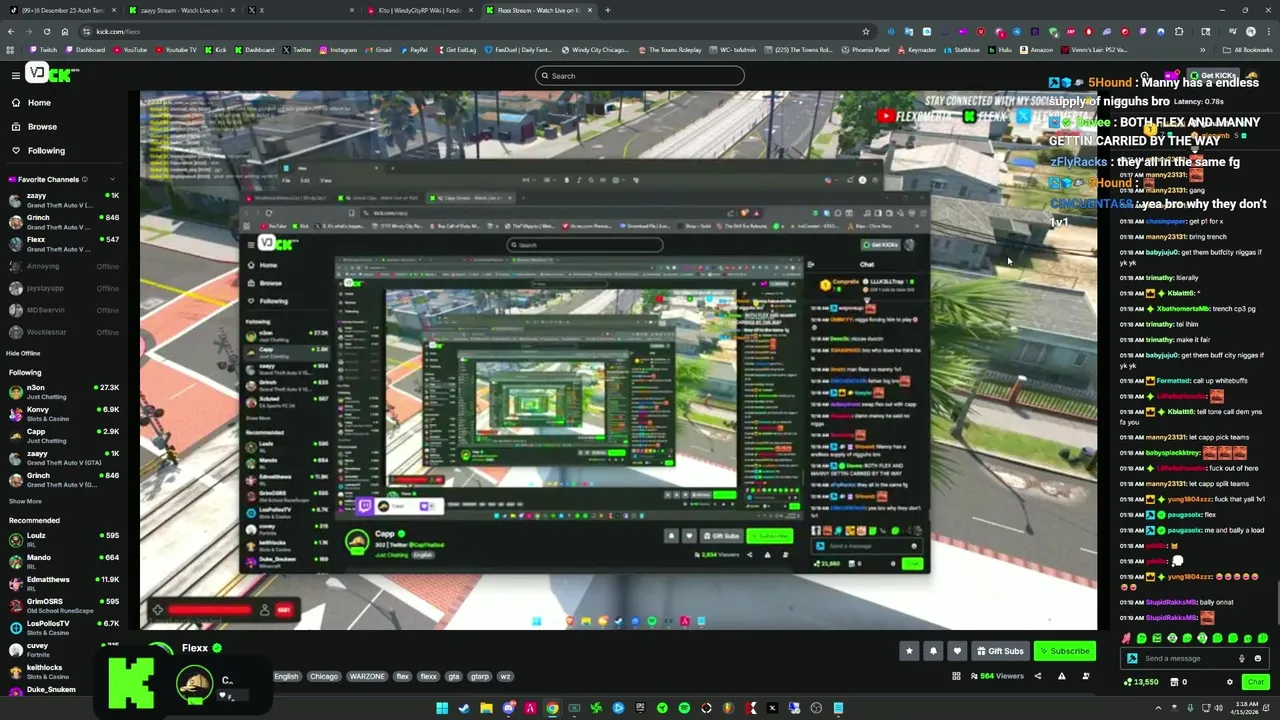This screenshot has height=720, width=1280.
Task: Click the 13,550 channel points balance
Action: click(x=1141, y=682)
